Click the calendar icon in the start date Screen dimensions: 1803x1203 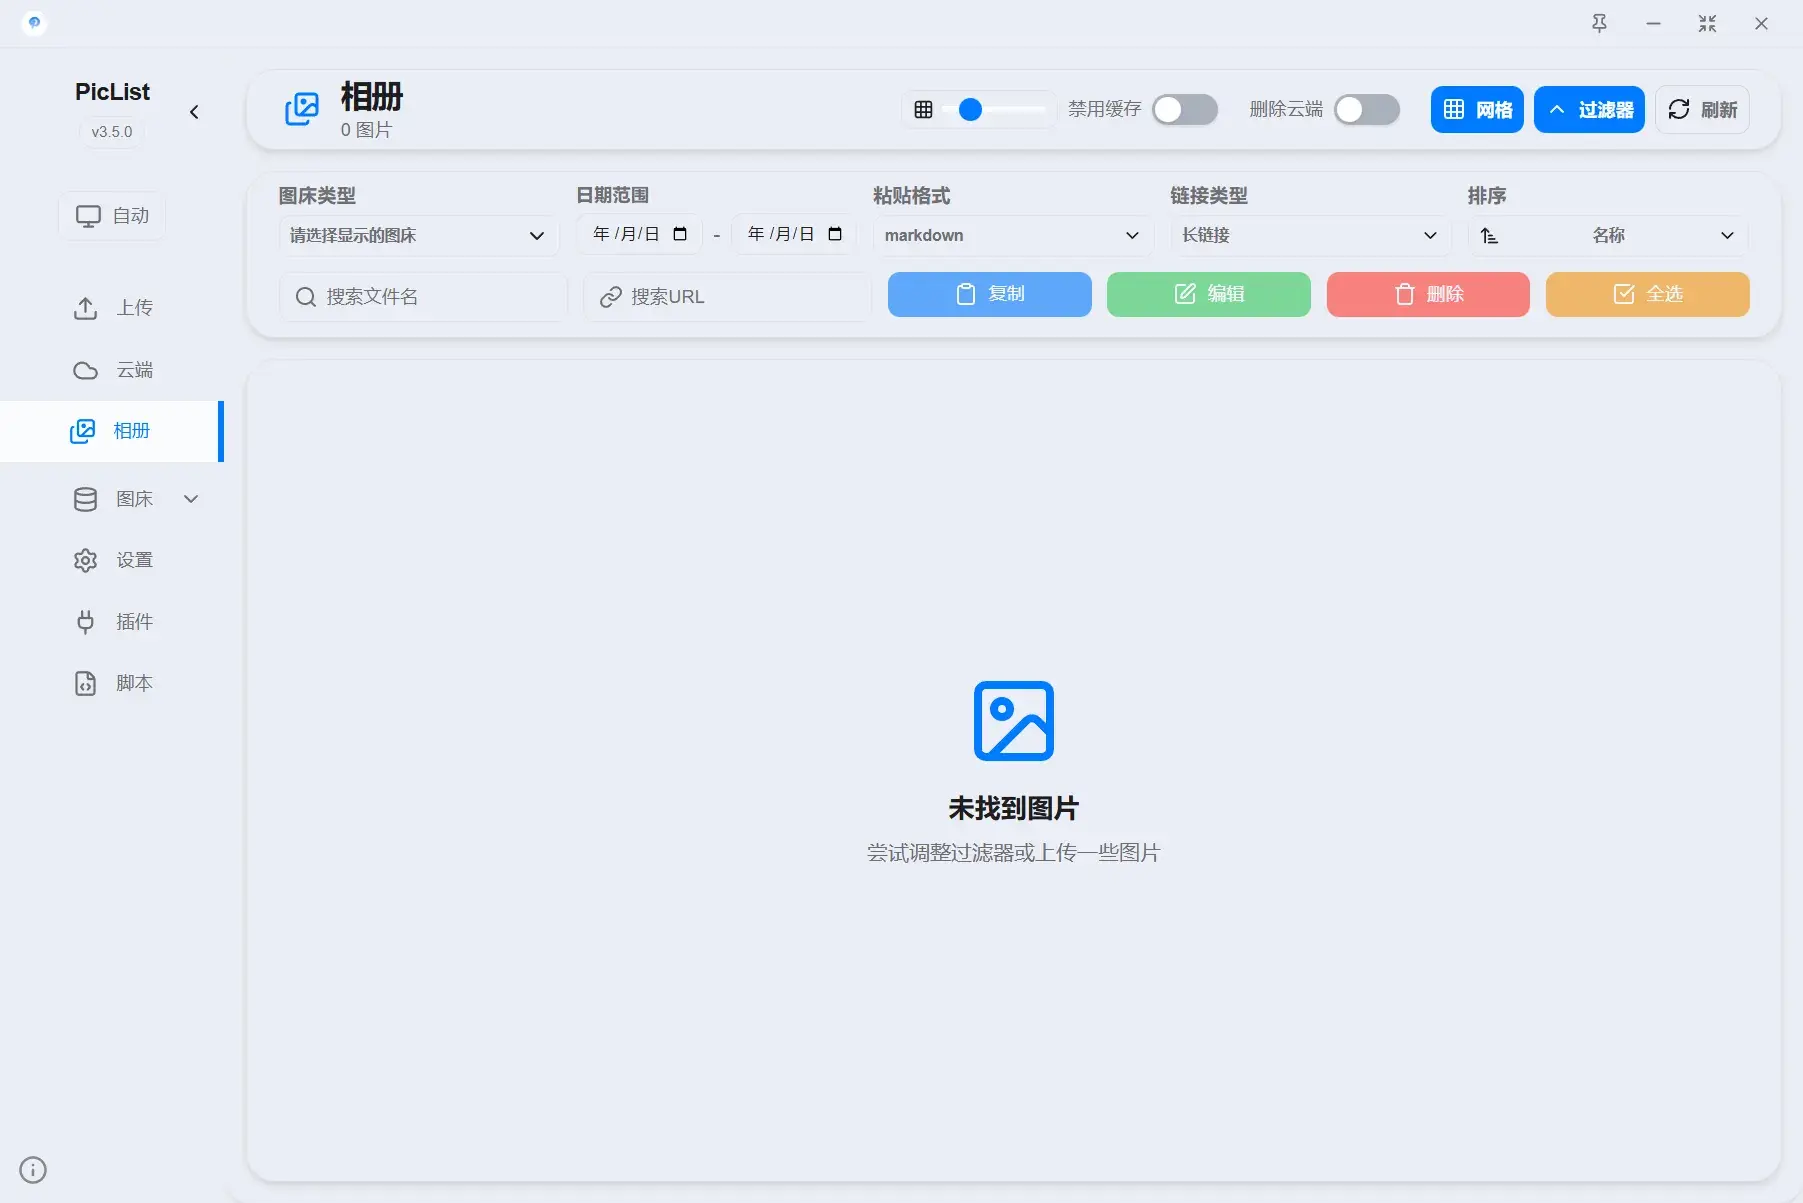680,234
